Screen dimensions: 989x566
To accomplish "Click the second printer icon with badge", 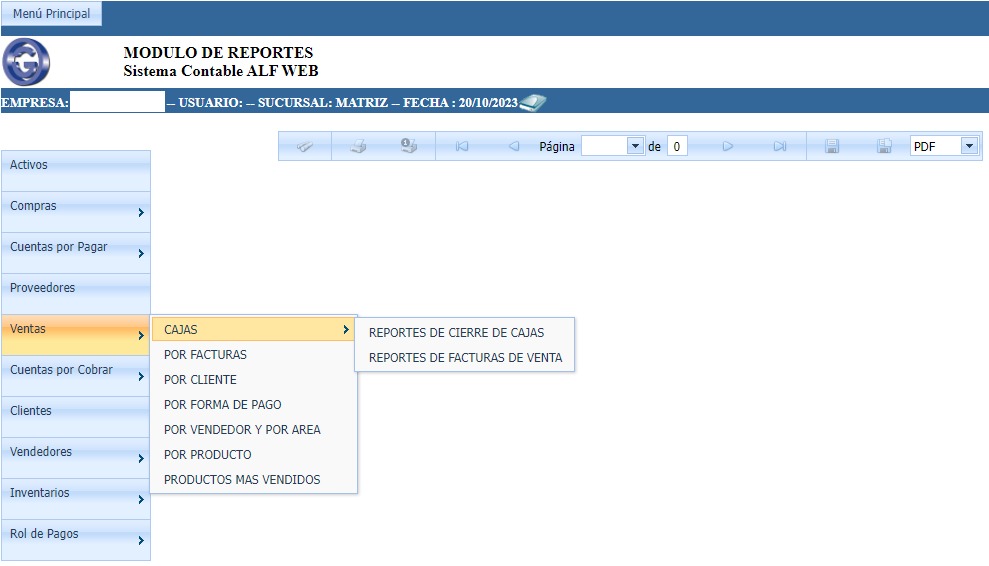I will (x=409, y=146).
